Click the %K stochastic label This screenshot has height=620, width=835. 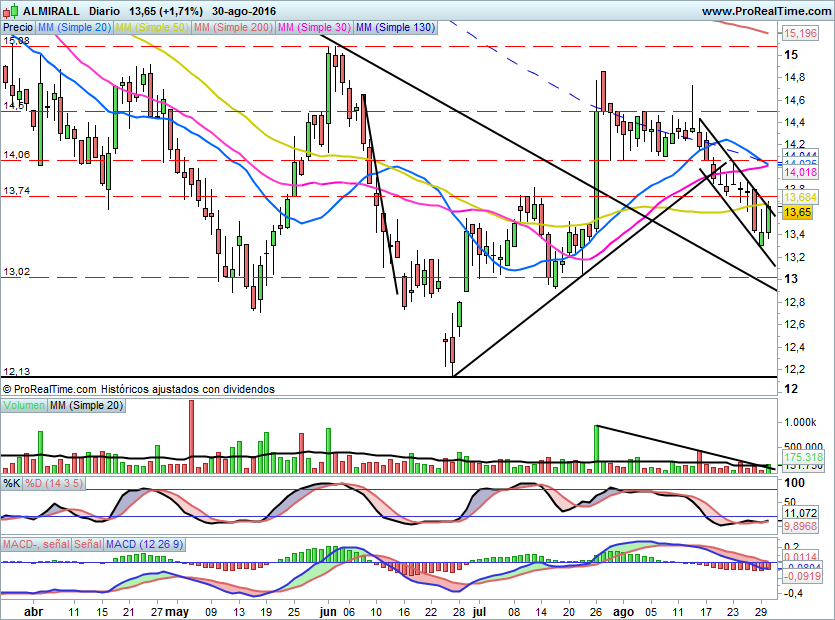tap(12, 483)
